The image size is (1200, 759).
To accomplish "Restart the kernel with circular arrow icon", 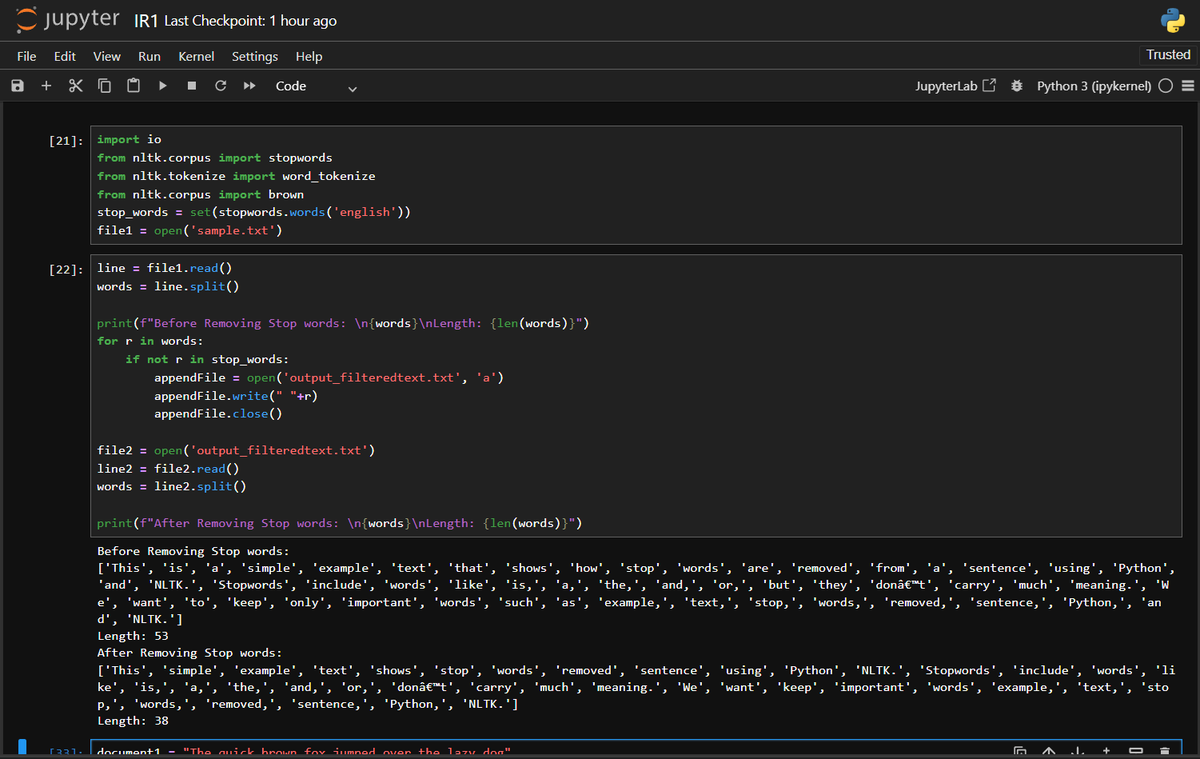I will [220, 86].
